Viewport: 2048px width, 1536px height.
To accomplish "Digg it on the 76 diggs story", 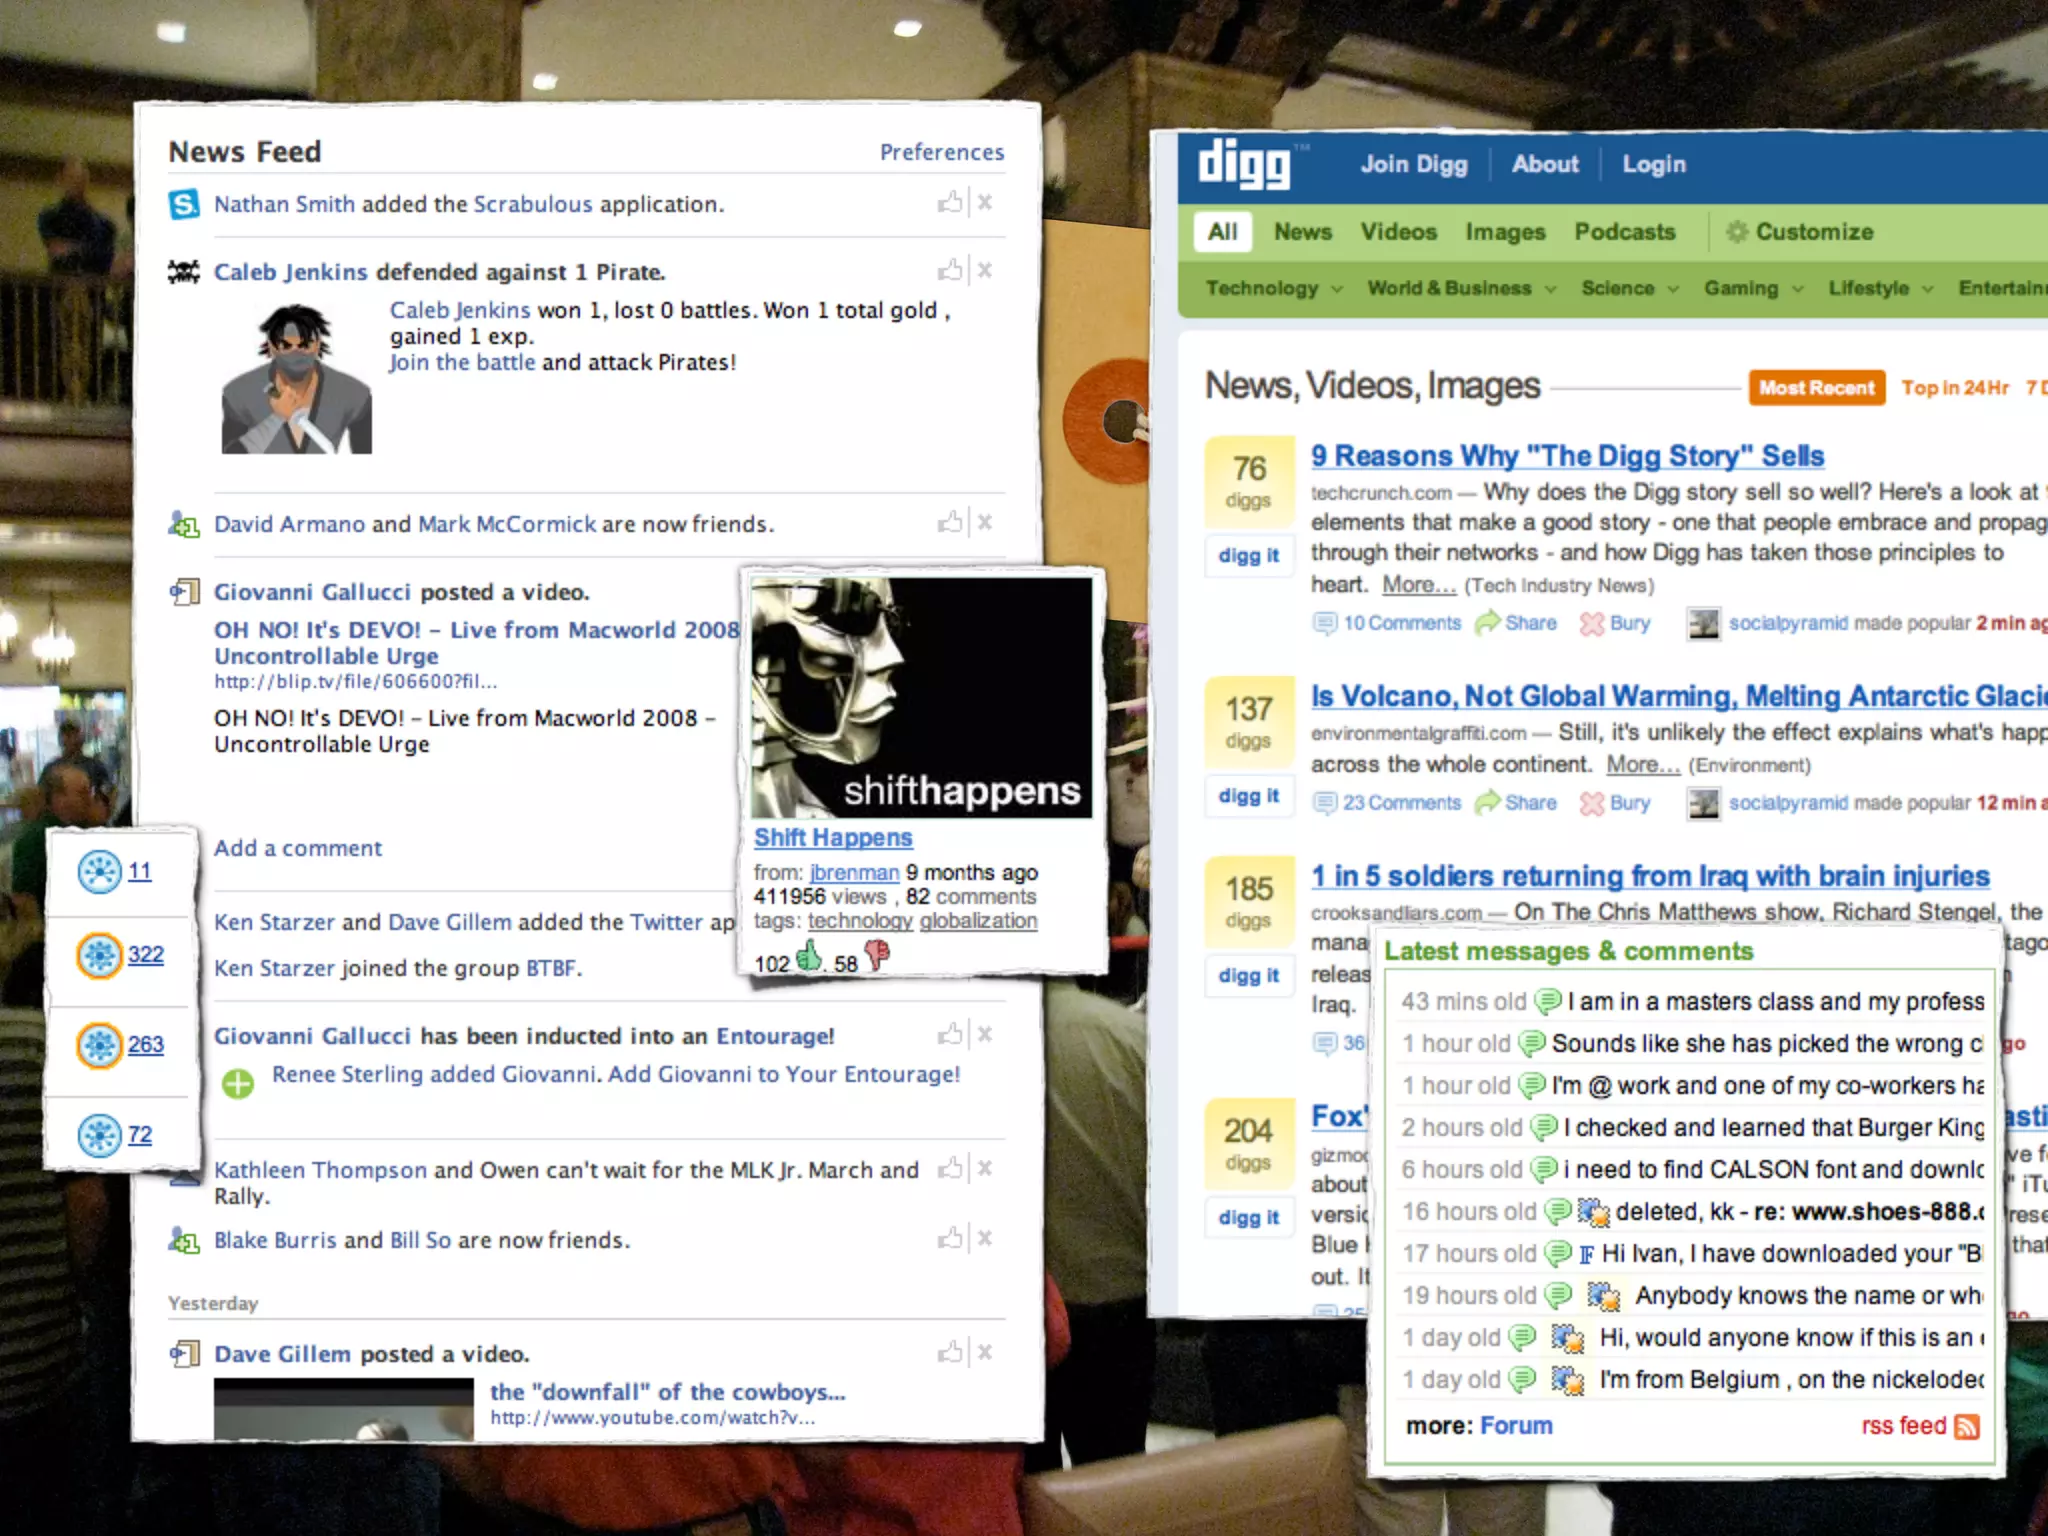I will pyautogui.click(x=1248, y=556).
